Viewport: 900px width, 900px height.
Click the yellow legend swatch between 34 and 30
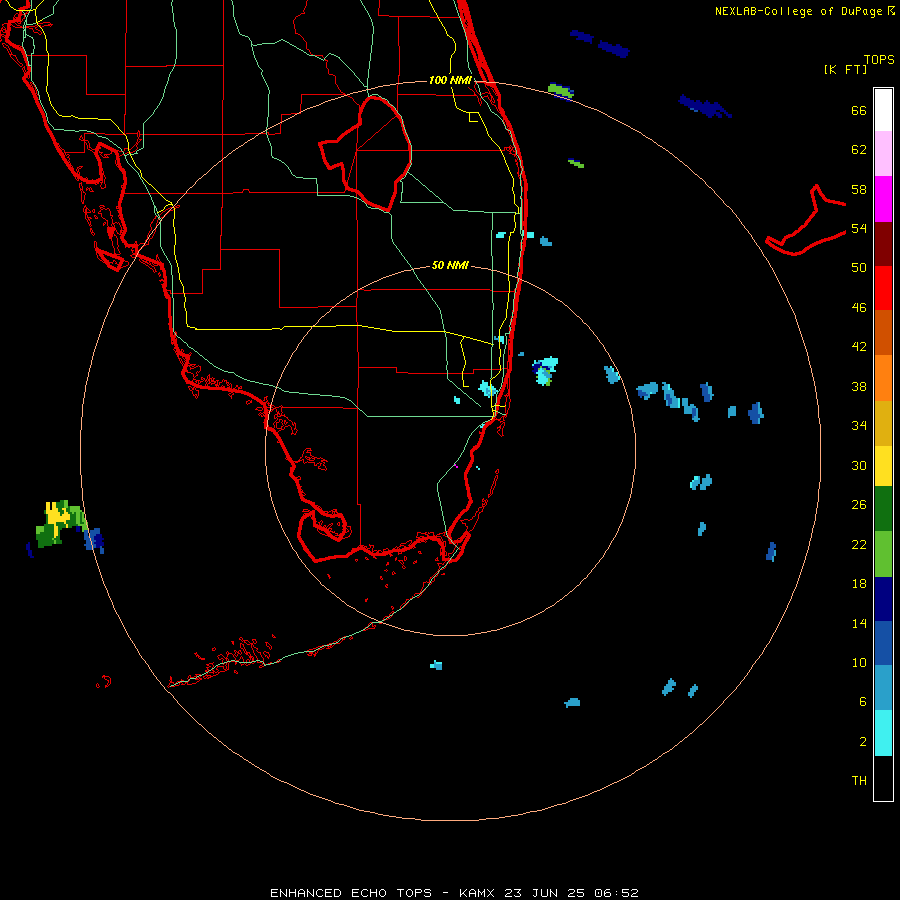point(883,465)
